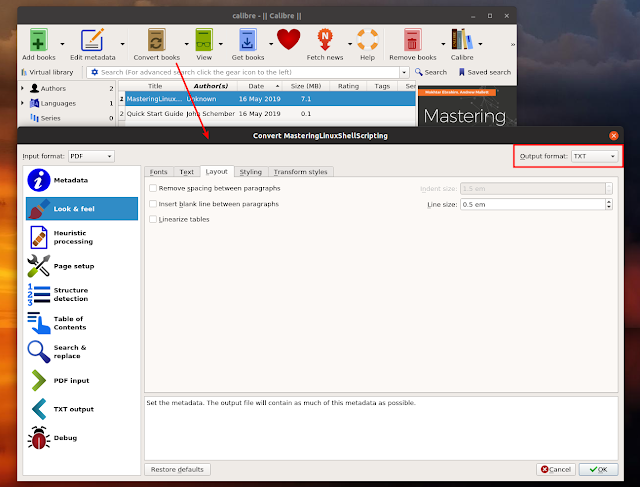
Task: Open View dropdown arrow
Action: (x=221, y=44)
